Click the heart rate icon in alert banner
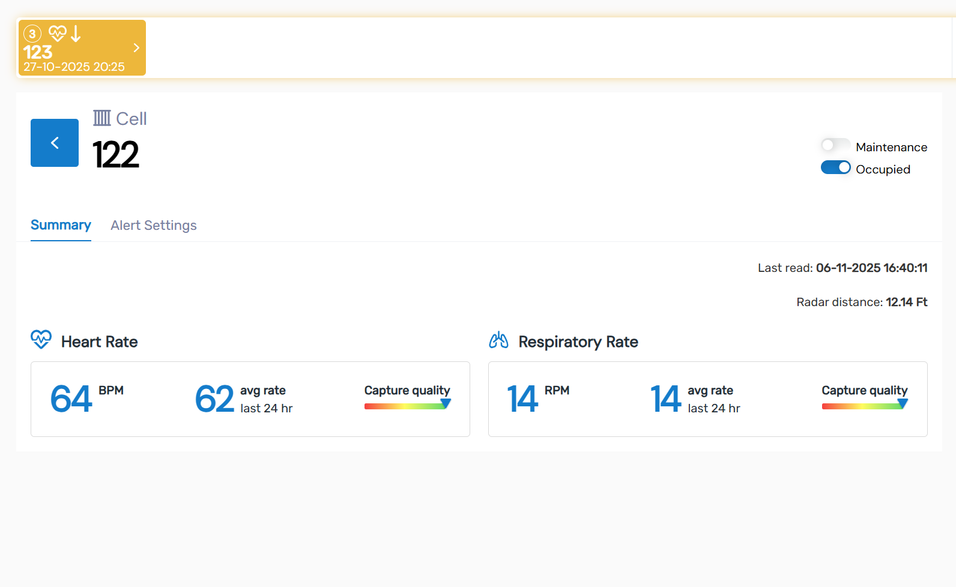 [x=57, y=33]
